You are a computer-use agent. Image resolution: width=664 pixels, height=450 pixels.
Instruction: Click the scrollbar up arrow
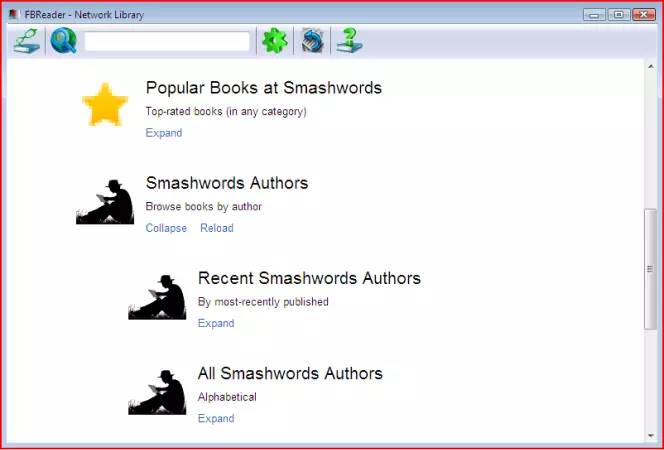650,66
